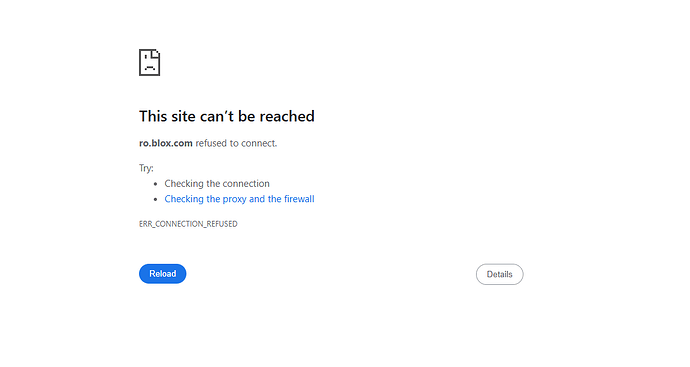Image resolution: width=690 pixels, height=367 pixels.
Task: Click the 'Try:' label
Action: pyautogui.click(x=146, y=168)
